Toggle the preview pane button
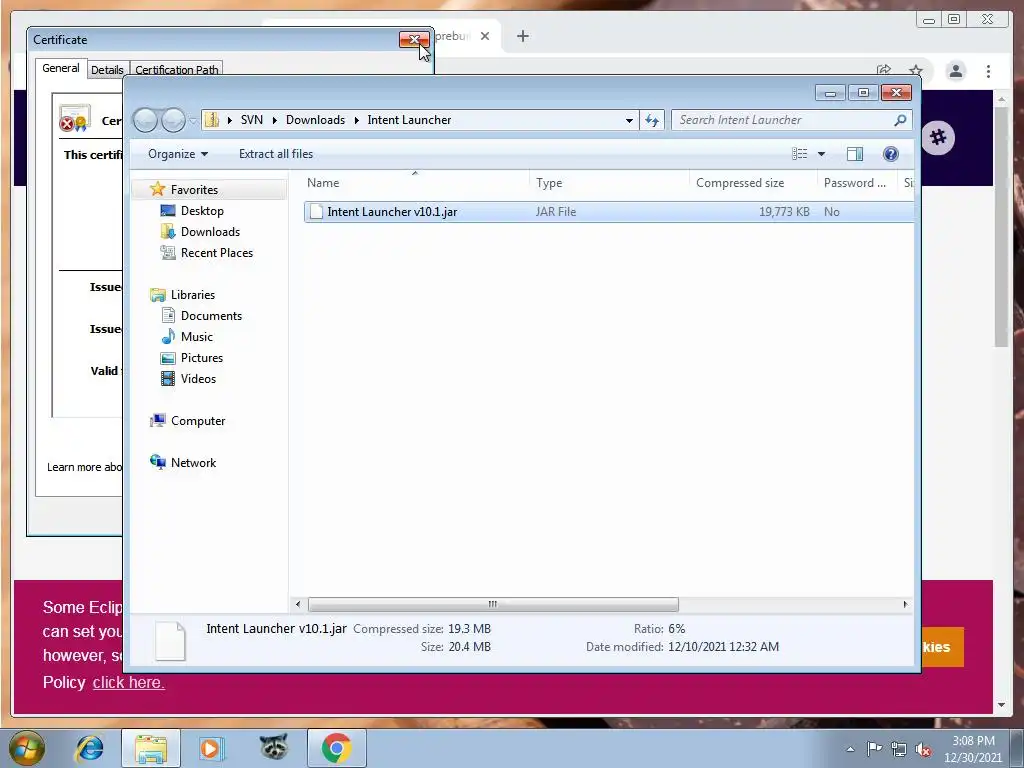Image resolution: width=1024 pixels, height=768 pixels. (854, 153)
